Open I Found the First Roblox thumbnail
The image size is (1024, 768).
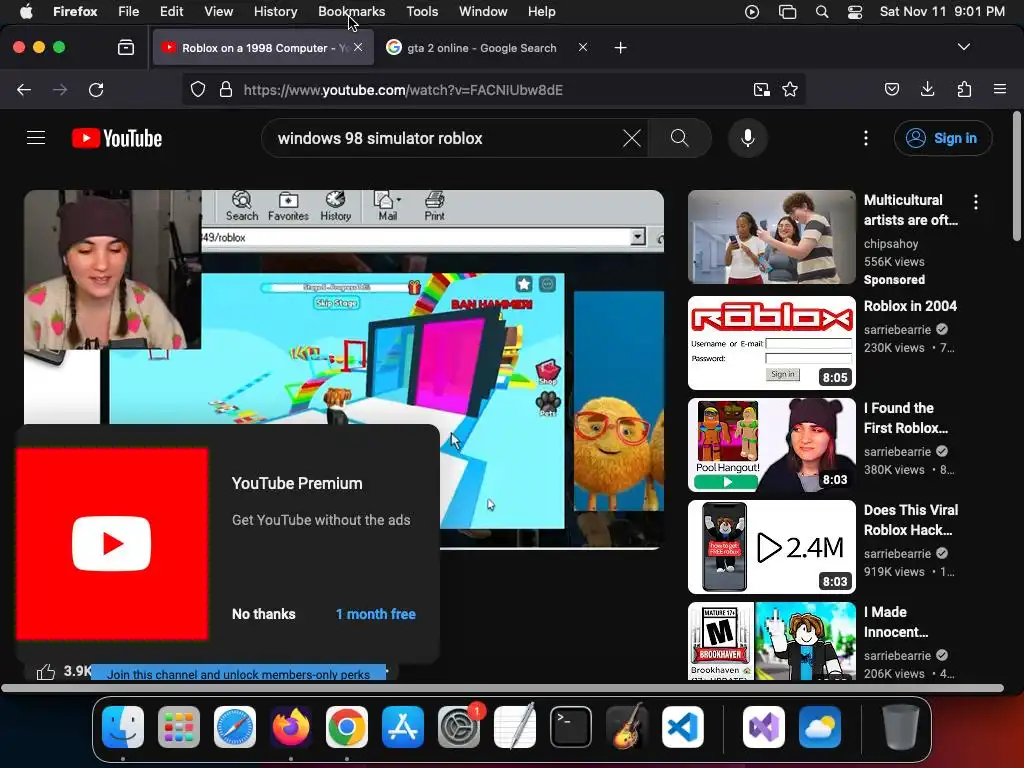[x=771, y=445]
